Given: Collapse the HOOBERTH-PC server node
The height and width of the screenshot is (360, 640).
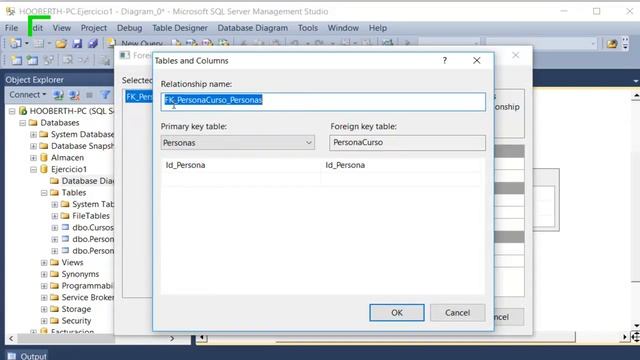Looking at the screenshot, I should click(x=12, y=111).
